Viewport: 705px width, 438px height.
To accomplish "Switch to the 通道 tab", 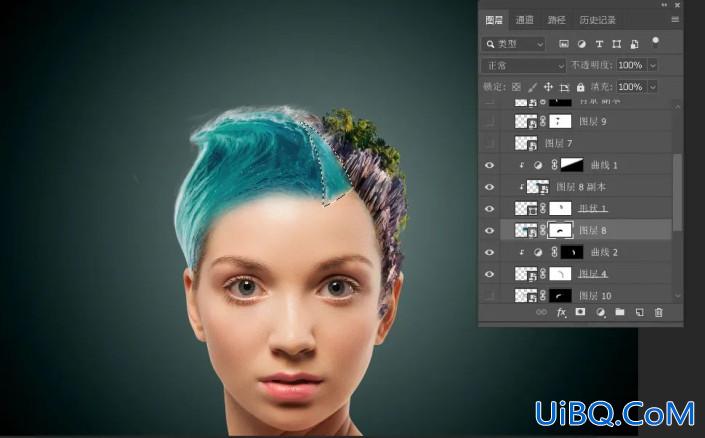I will pos(524,20).
